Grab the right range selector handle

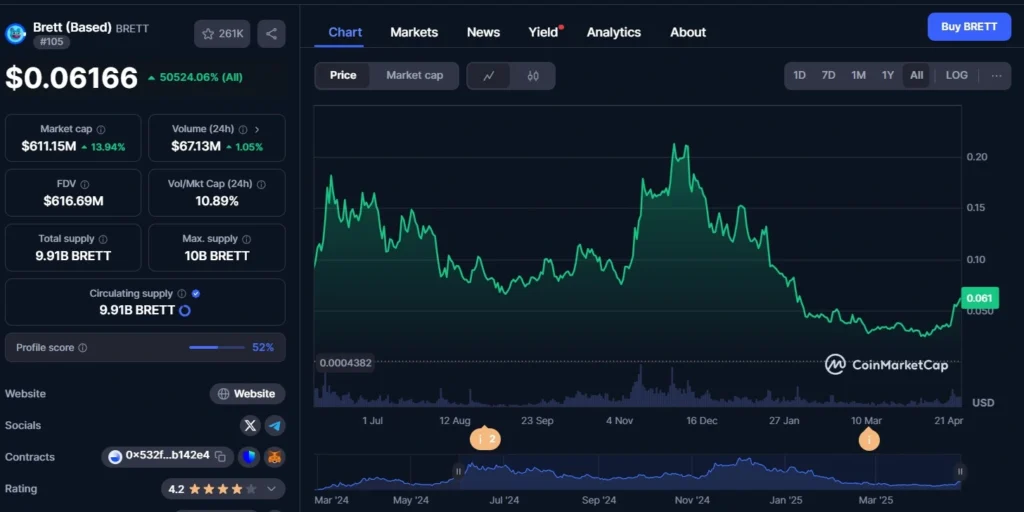point(960,472)
